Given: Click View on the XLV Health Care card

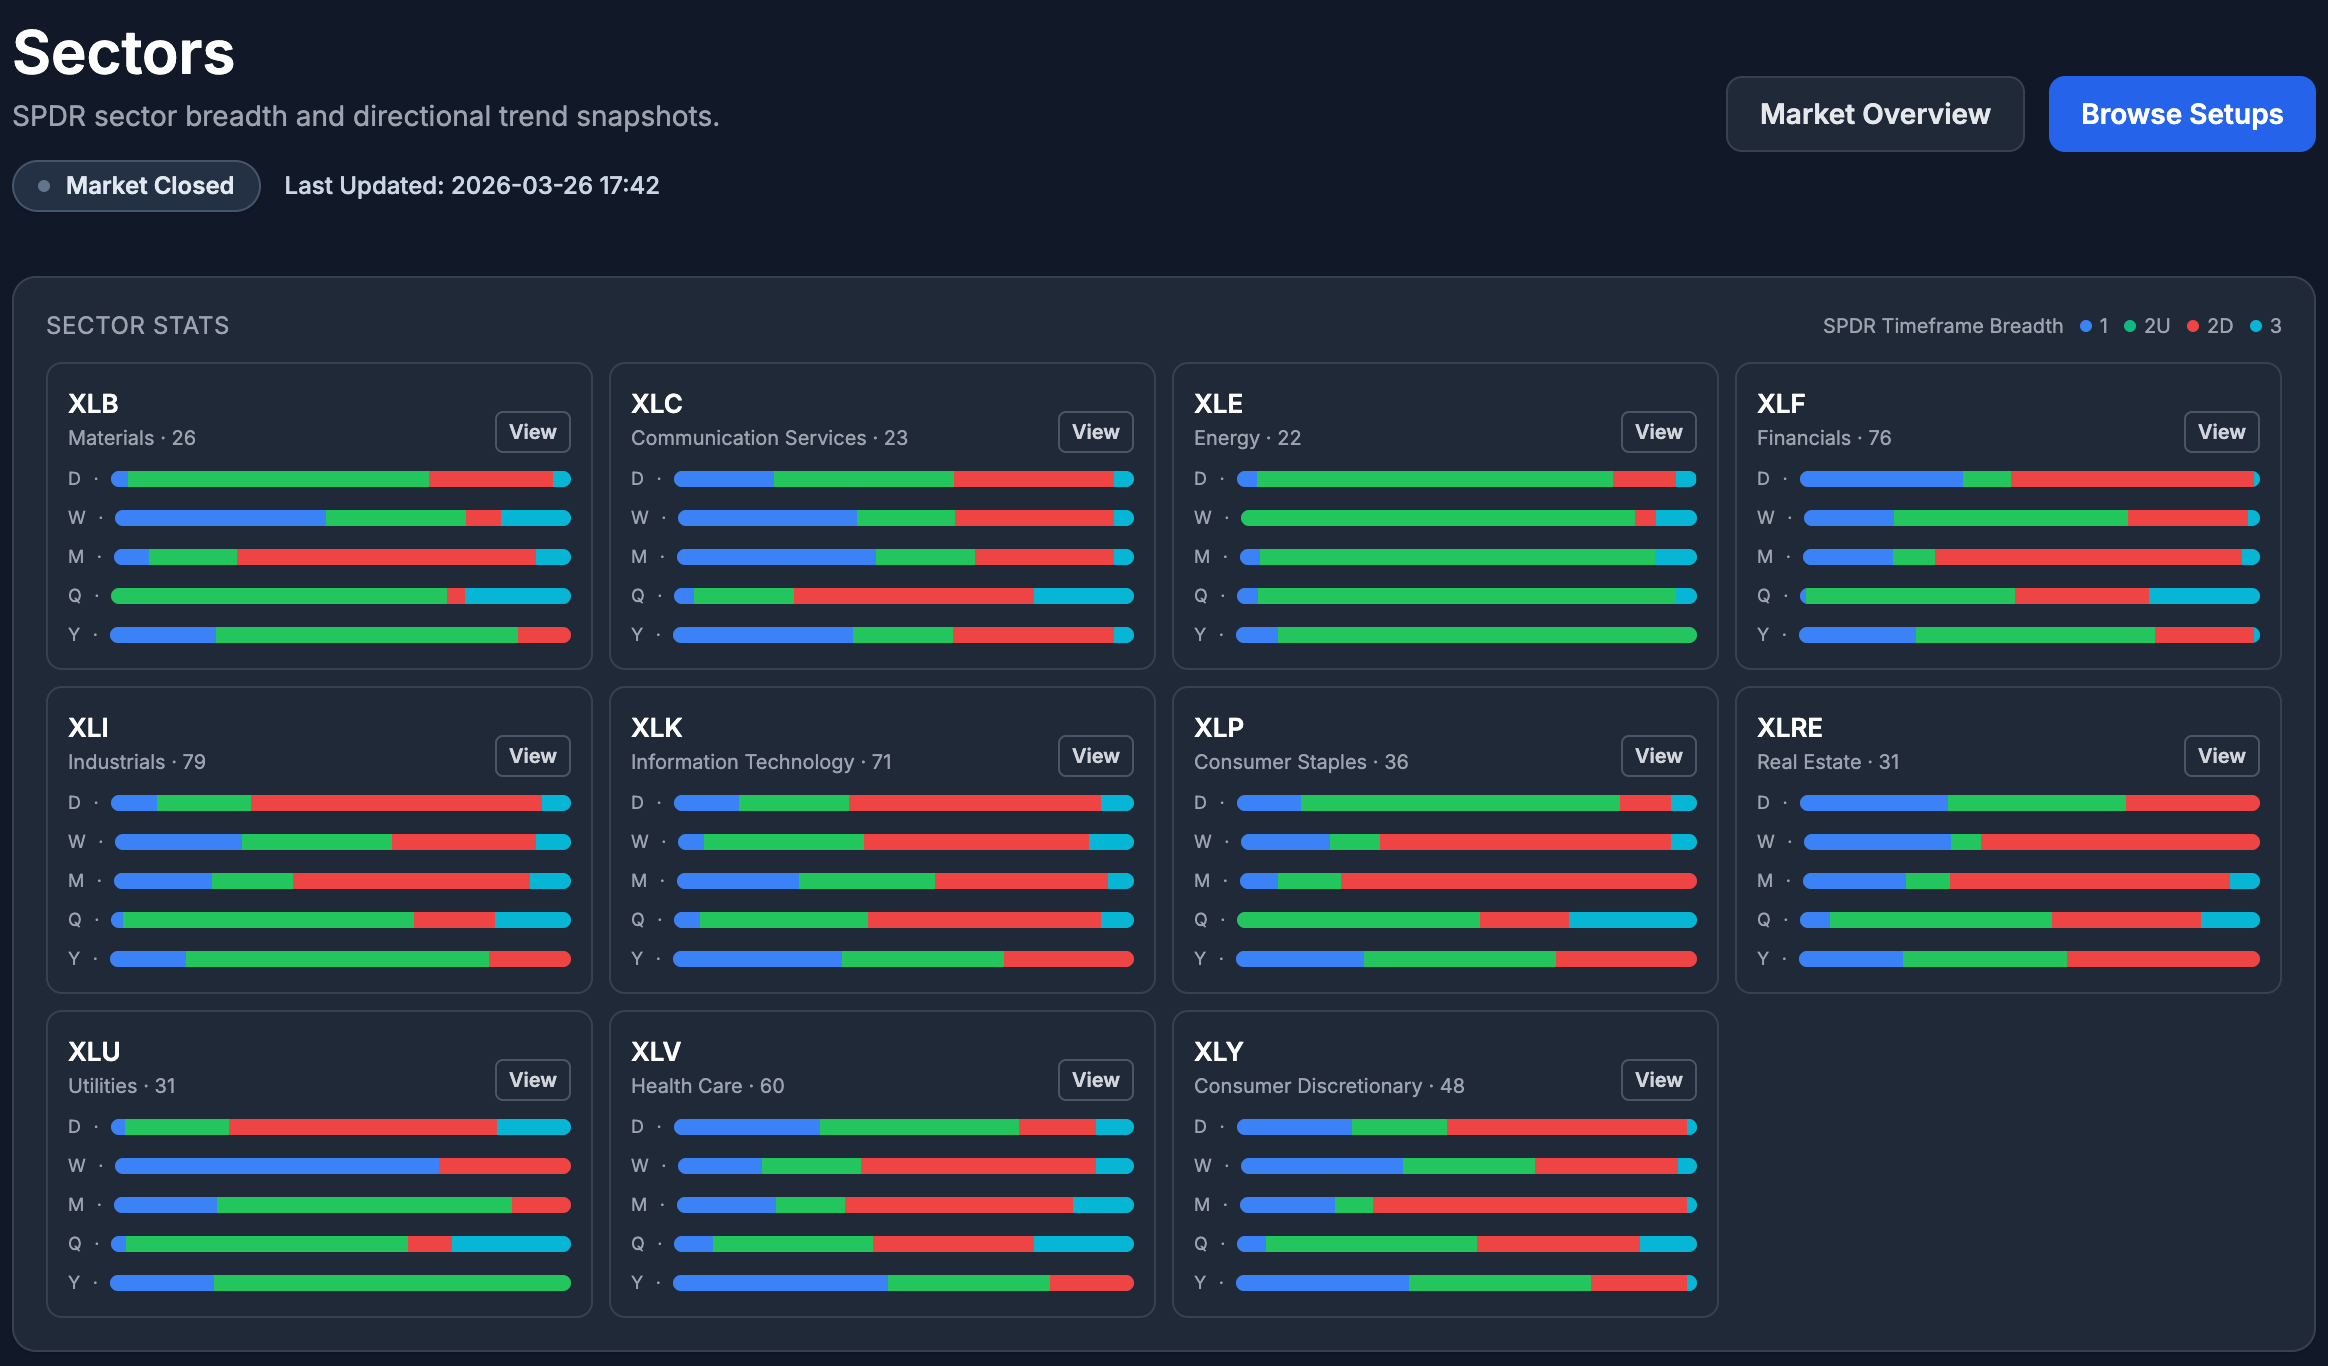Looking at the screenshot, I should [1095, 1080].
